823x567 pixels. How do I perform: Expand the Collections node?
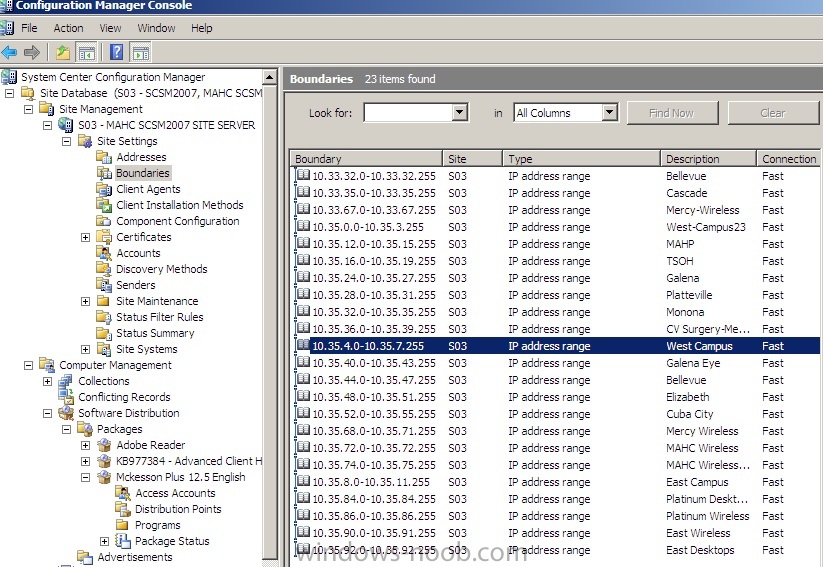47,381
